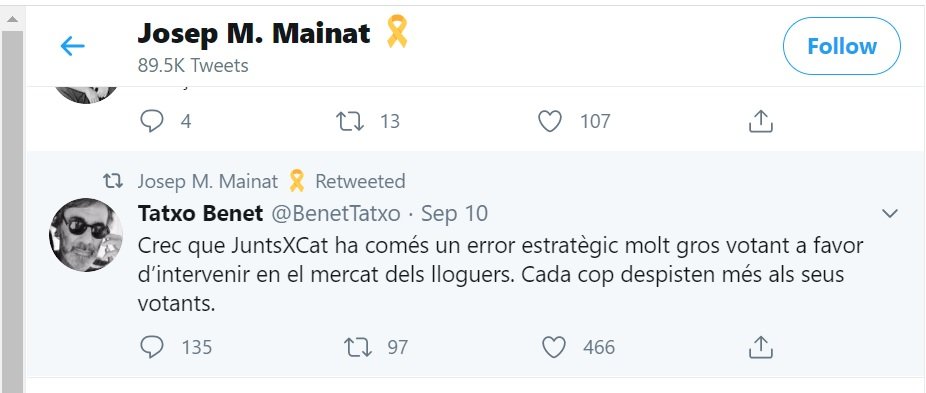
Task: Like Tatxo Benet's tweet
Action: pos(554,347)
